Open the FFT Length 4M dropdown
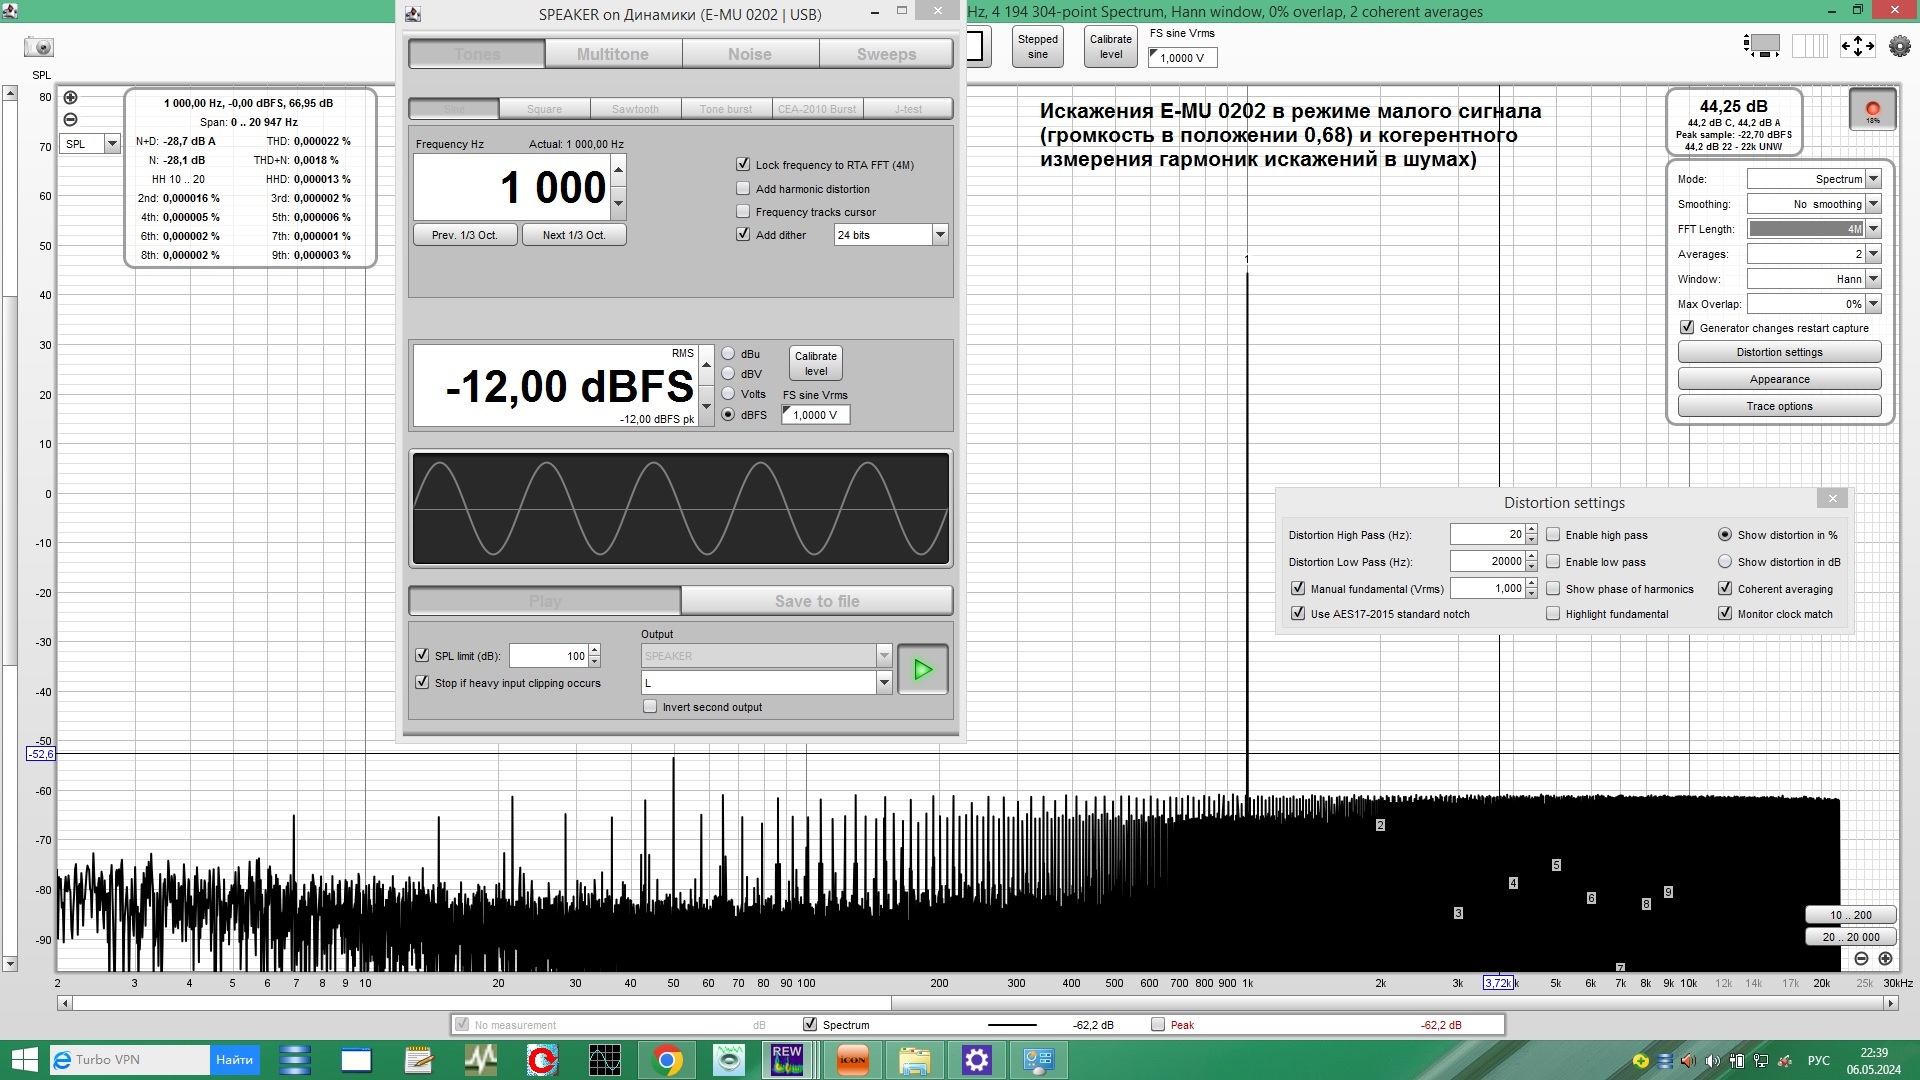The width and height of the screenshot is (1920, 1080). tap(1873, 229)
